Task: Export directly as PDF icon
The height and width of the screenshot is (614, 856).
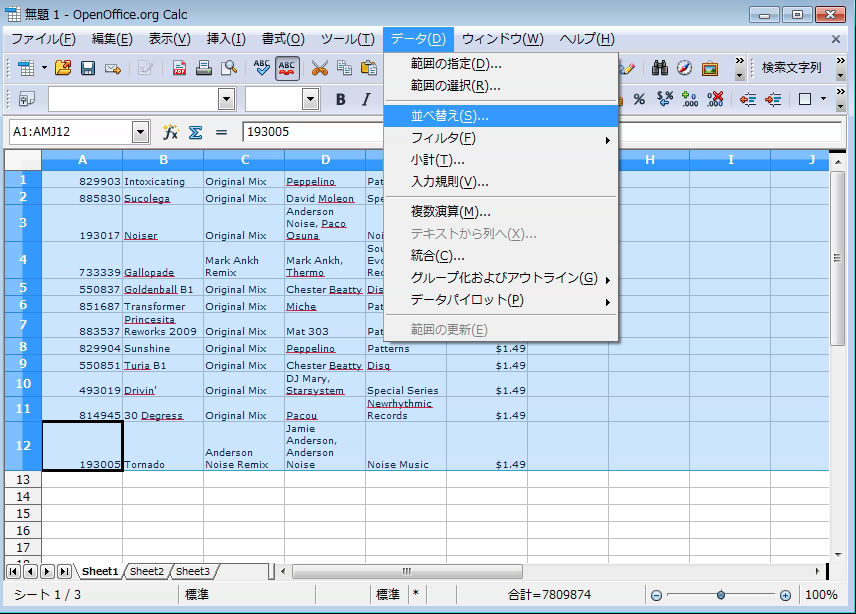Action: pos(179,68)
